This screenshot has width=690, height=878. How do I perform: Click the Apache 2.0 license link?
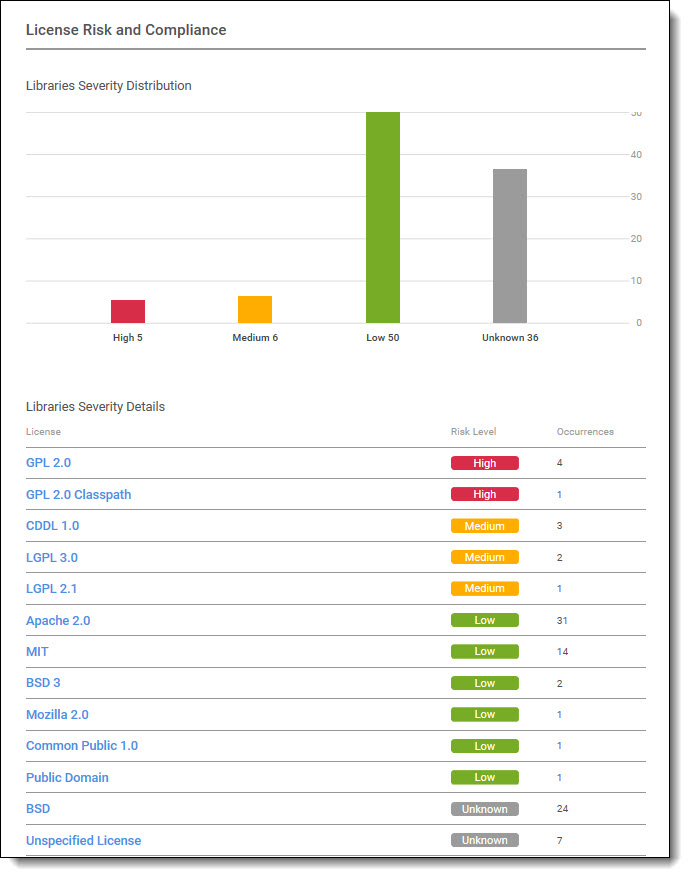point(58,621)
